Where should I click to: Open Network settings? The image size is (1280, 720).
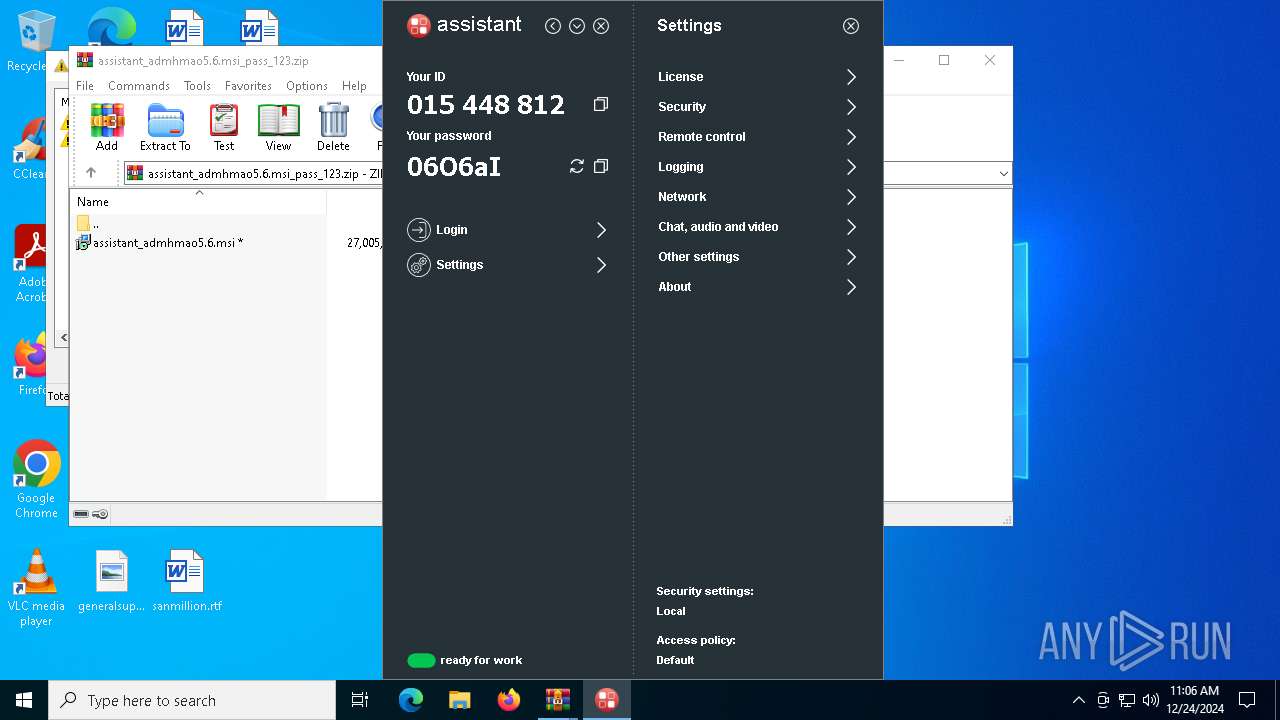click(757, 197)
